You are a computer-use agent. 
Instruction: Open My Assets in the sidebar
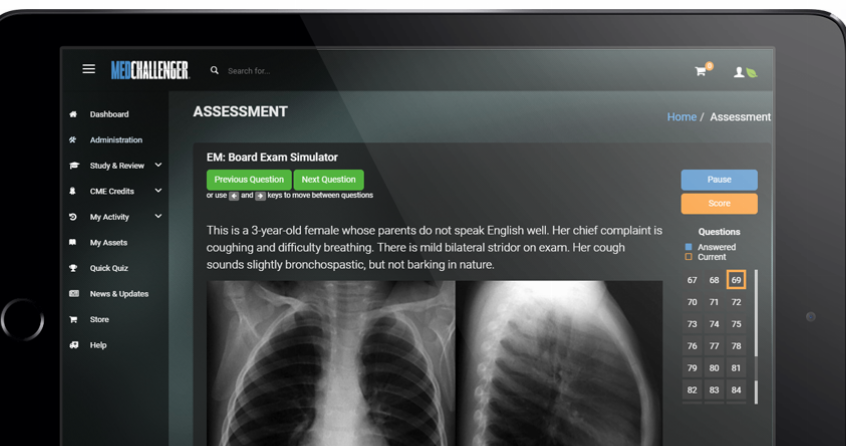pyautogui.click(x=108, y=243)
